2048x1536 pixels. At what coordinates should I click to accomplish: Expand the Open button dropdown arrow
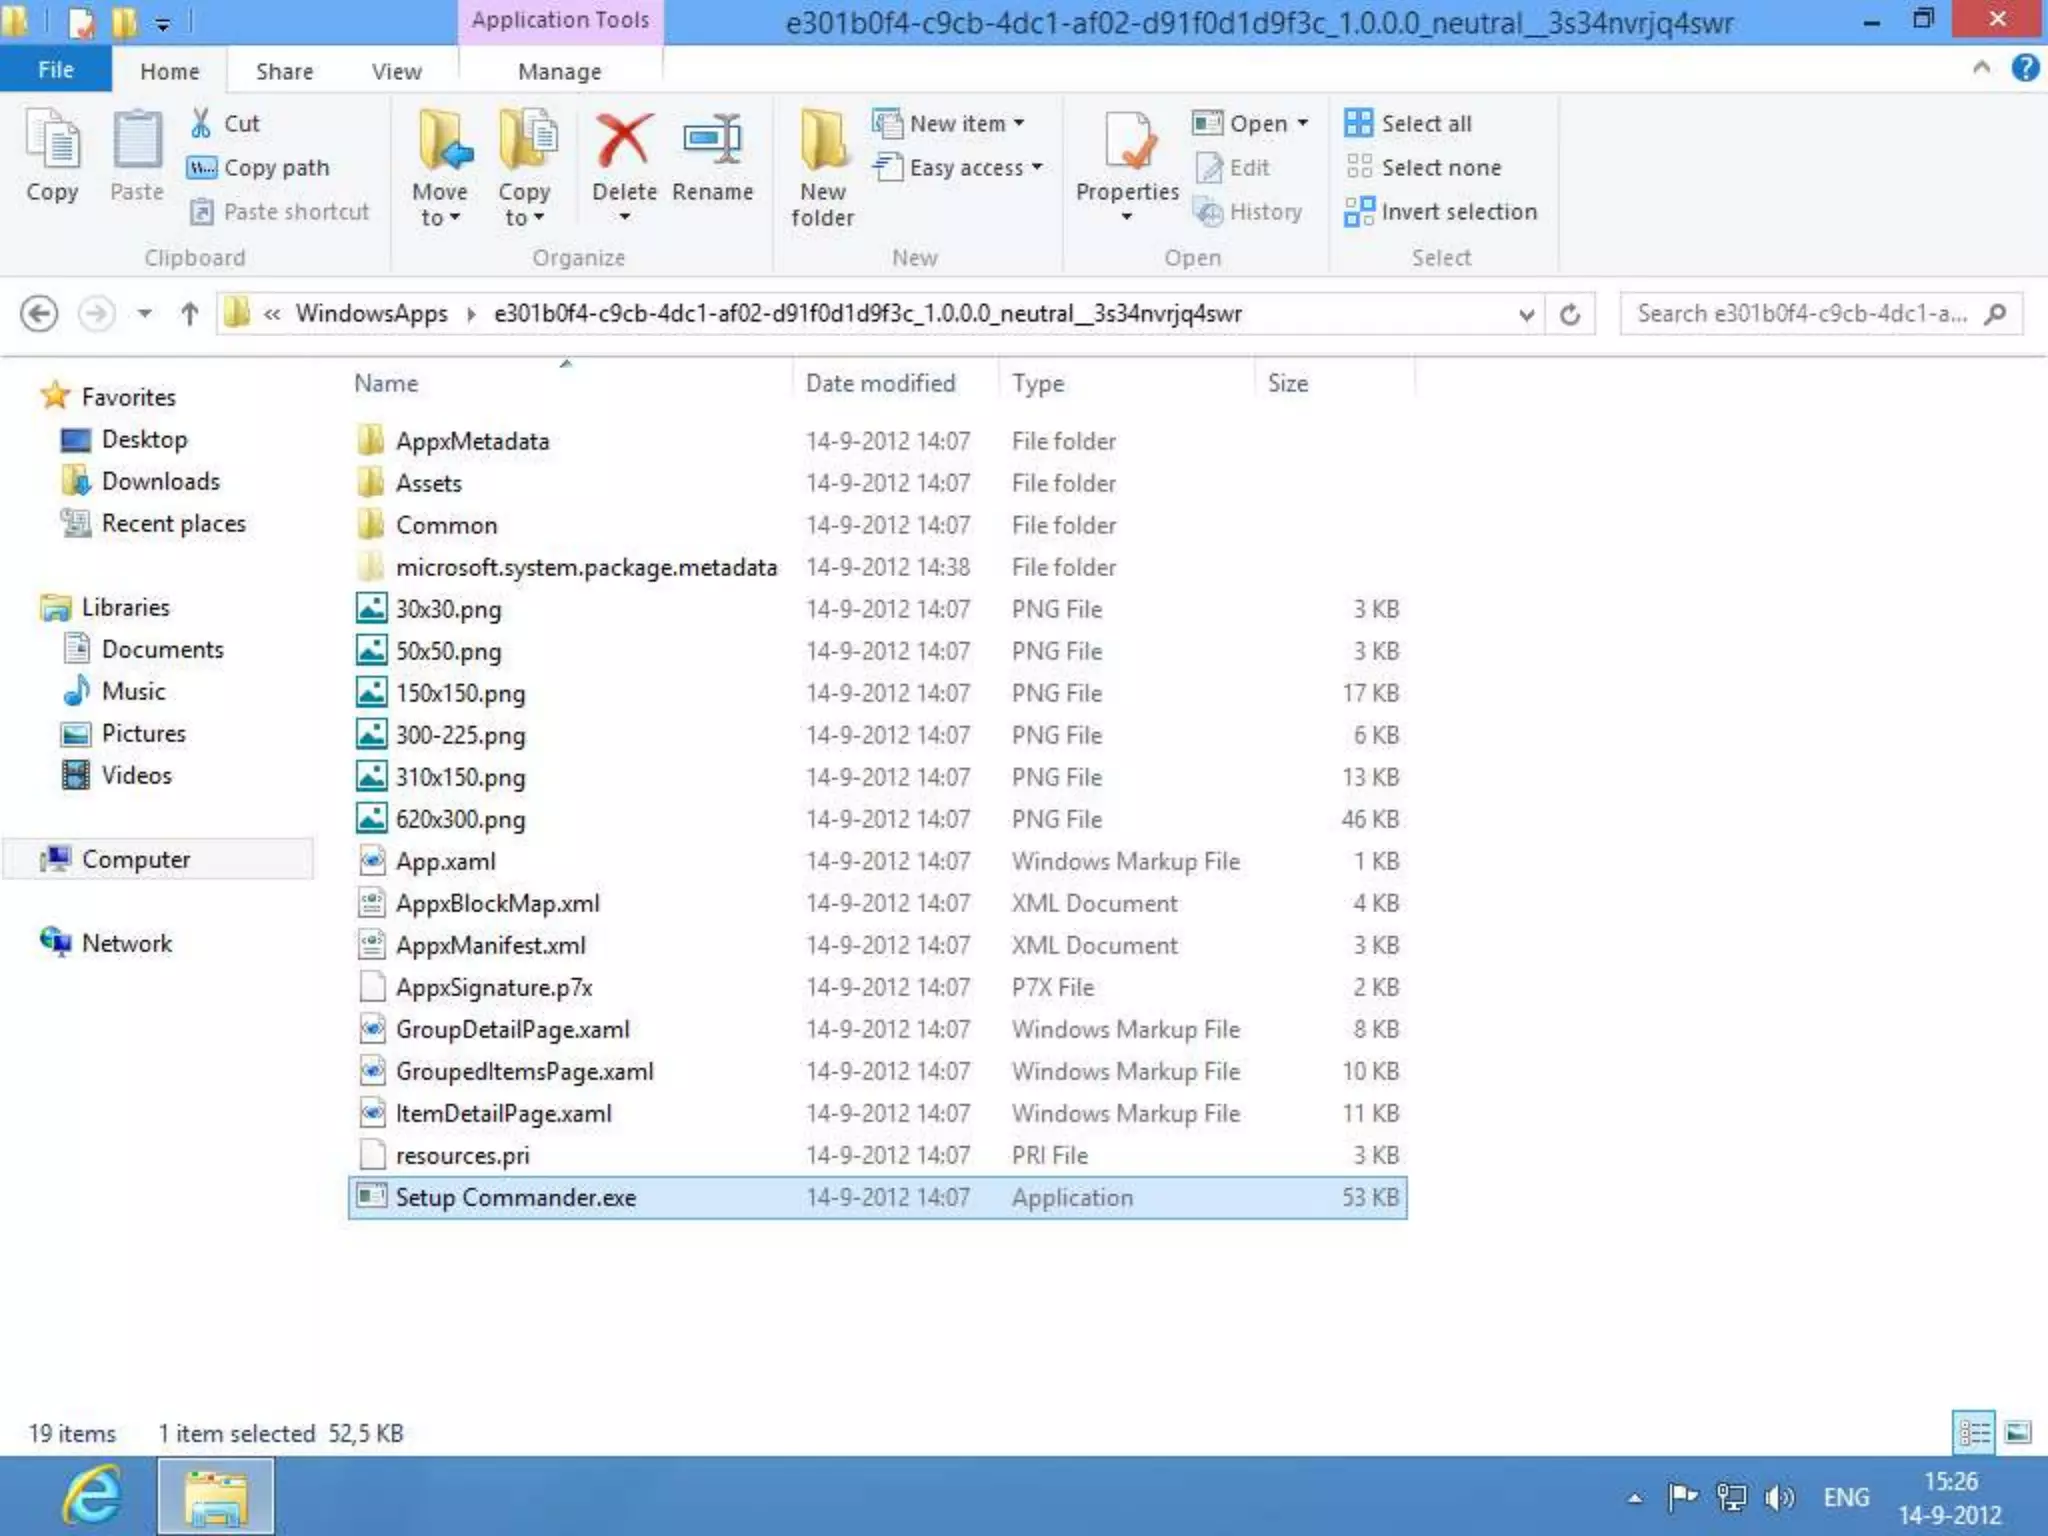[x=1302, y=123]
